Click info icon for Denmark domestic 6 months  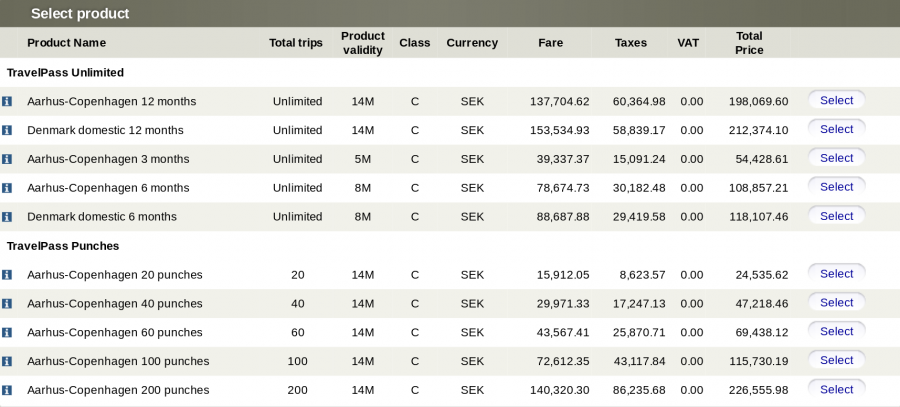pos(7,217)
